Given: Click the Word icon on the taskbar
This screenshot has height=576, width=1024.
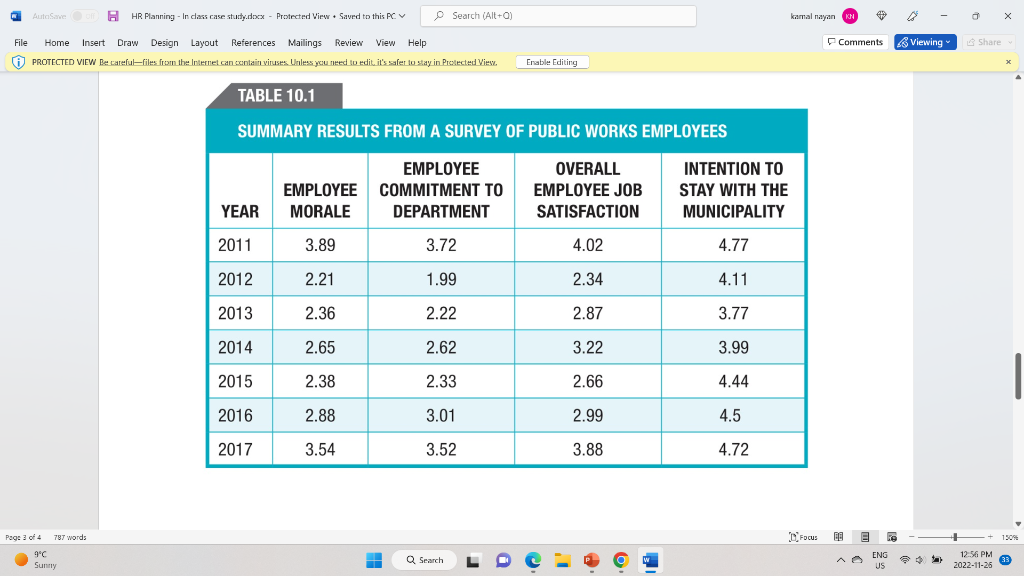Looking at the screenshot, I should (650, 560).
